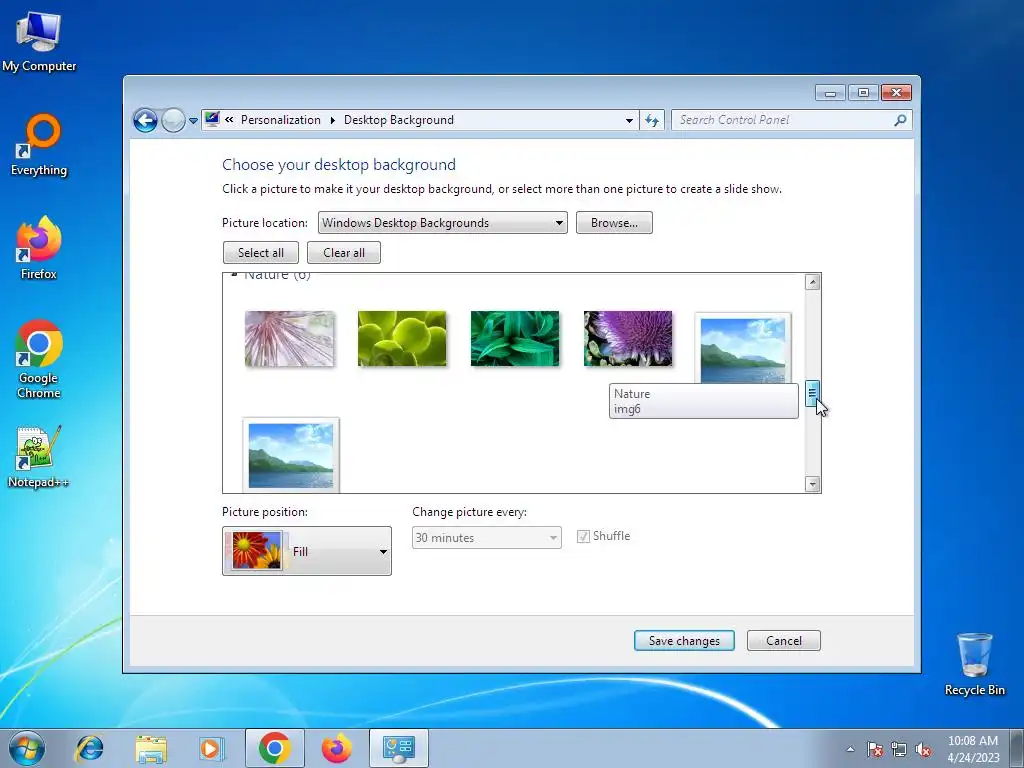Click the muted volume tray icon
This screenshot has width=1024, height=768.
[923, 749]
